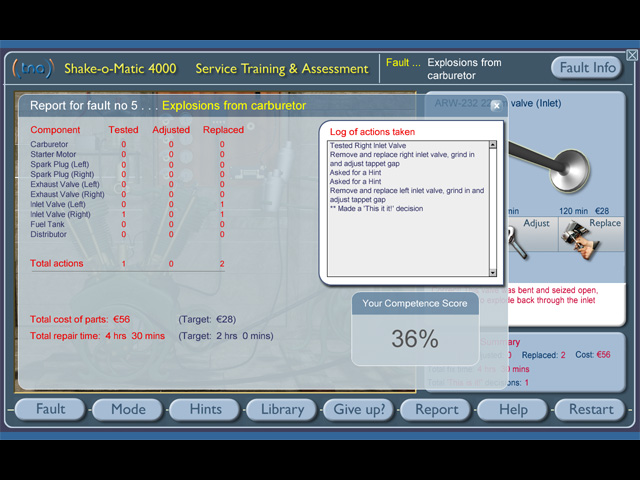Open the Report button
Image resolution: width=640 pixels, height=480 pixels.
pos(436,409)
